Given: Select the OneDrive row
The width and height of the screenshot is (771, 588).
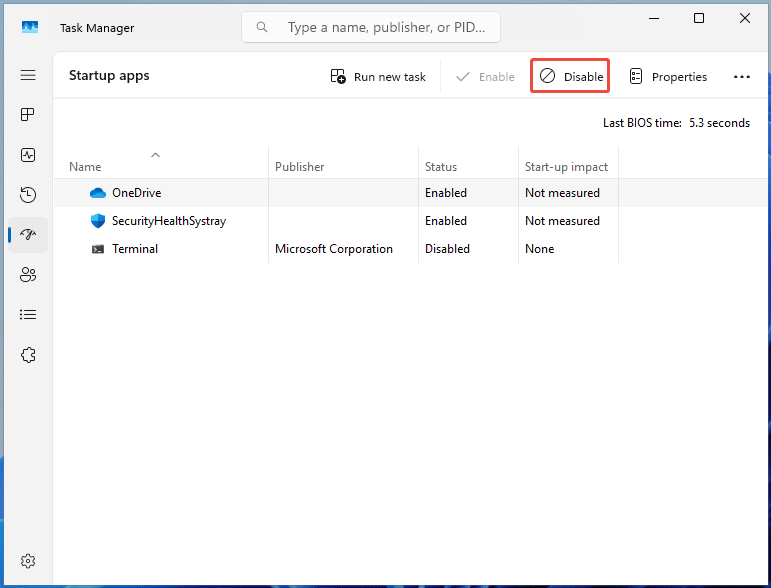Looking at the screenshot, I should (x=412, y=193).
